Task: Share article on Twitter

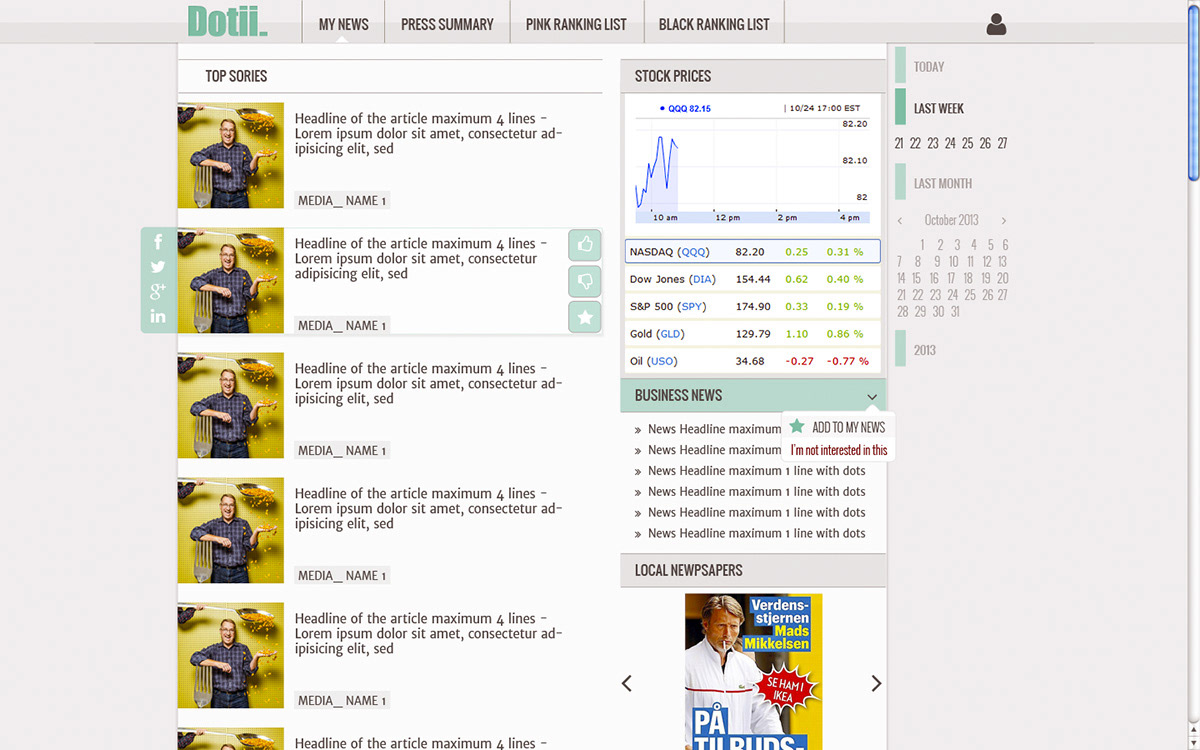Action: pyautogui.click(x=158, y=267)
